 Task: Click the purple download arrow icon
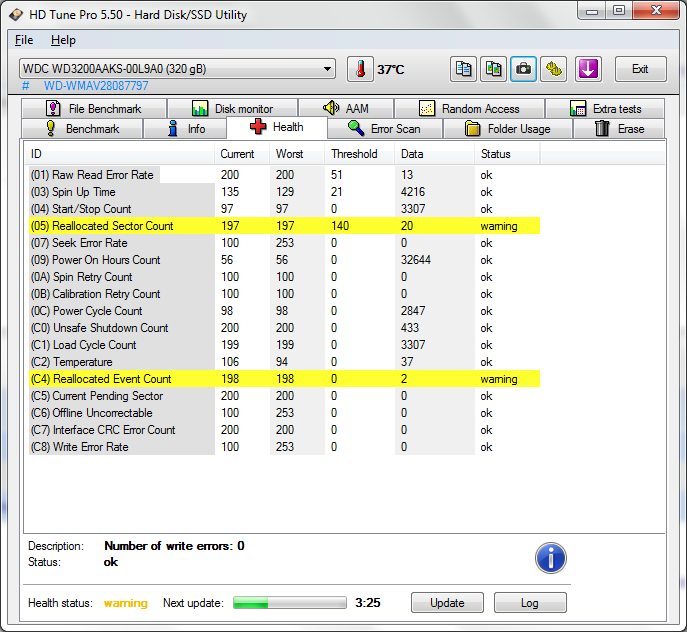click(x=588, y=69)
